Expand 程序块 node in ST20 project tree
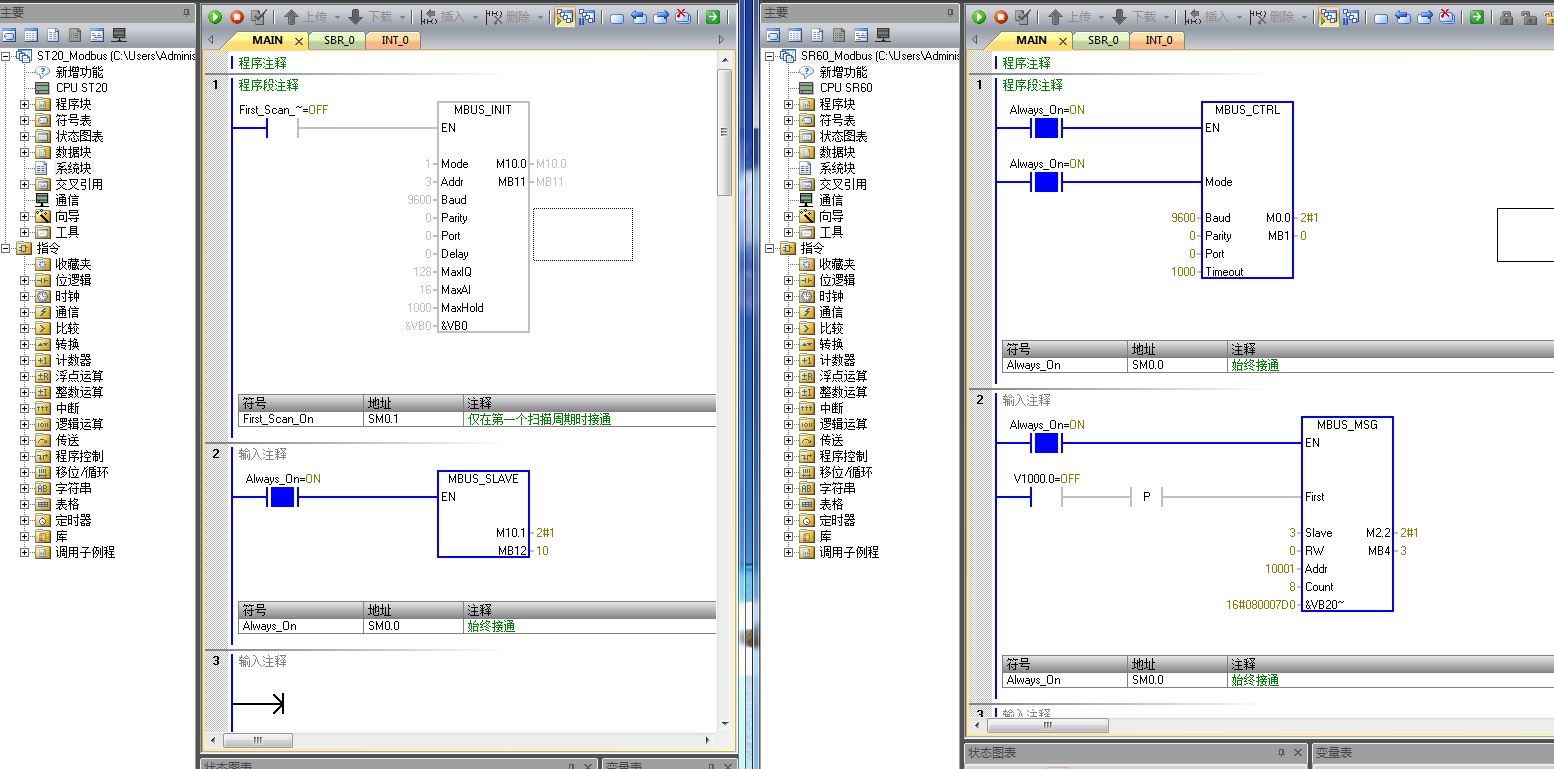Viewport: 1554px width, 769px height. click(x=25, y=104)
